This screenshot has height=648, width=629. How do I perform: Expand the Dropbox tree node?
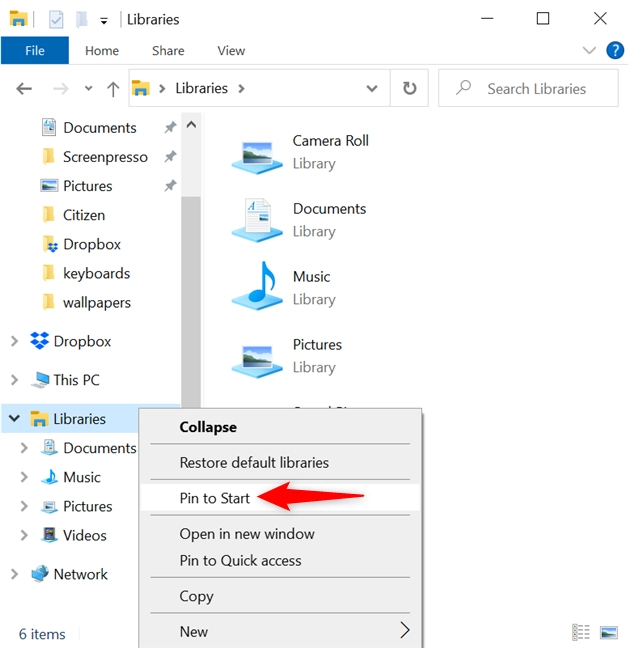tap(14, 341)
